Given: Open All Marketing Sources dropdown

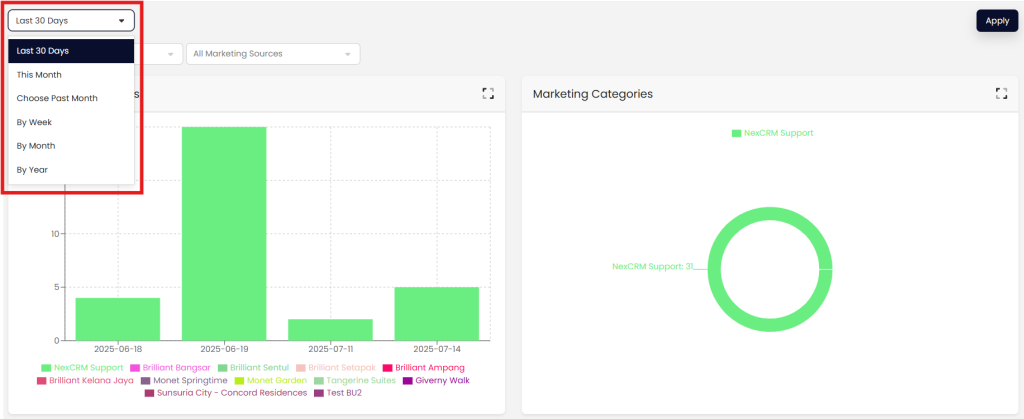Looking at the screenshot, I should click(x=273, y=54).
